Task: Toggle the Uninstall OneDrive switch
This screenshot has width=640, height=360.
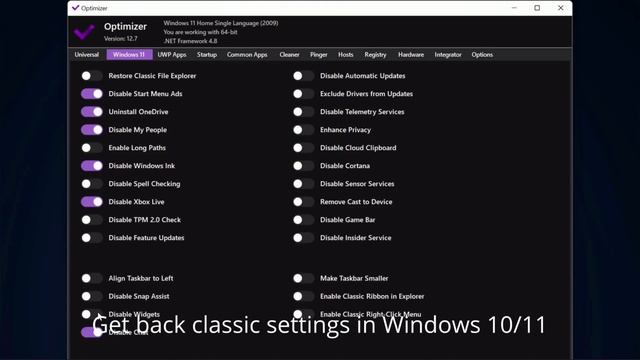Action: pyautogui.click(x=92, y=112)
